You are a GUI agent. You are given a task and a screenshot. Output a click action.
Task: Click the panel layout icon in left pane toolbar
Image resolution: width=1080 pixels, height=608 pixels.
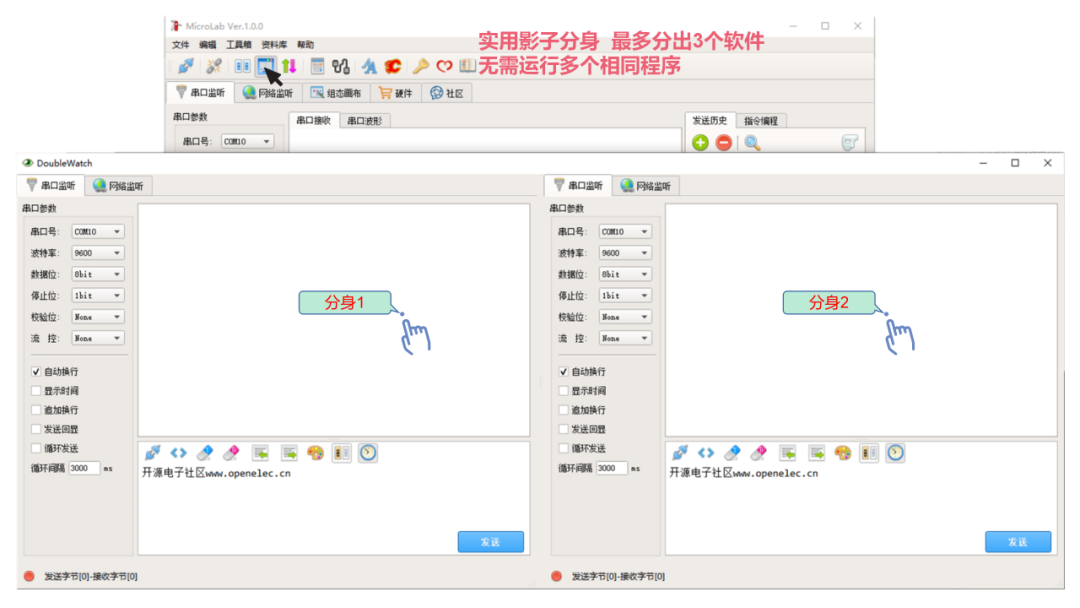[342, 452]
